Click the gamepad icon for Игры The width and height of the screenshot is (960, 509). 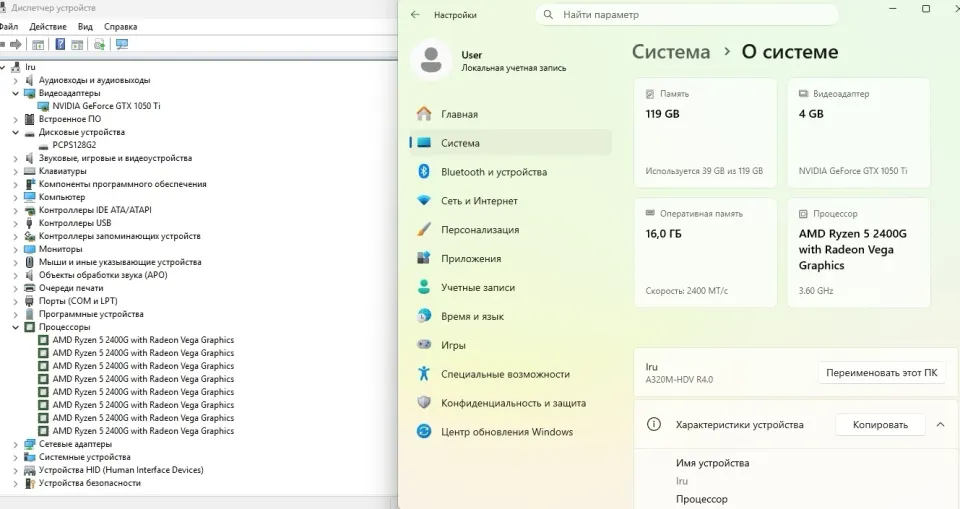pyautogui.click(x=424, y=344)
